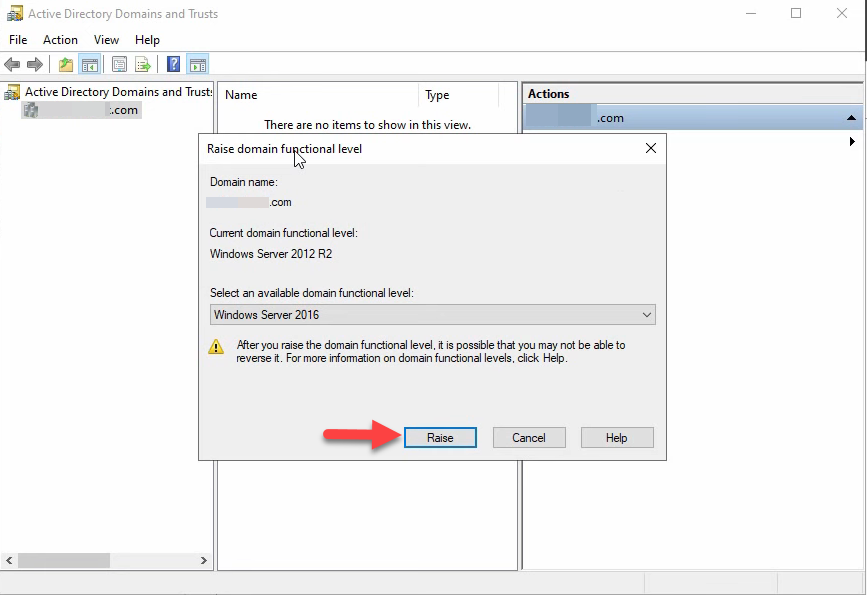Viewport: 867px width, 595px height.
Task: Click the right arrow of the tree scrollbar
Action: coord(203,560)
